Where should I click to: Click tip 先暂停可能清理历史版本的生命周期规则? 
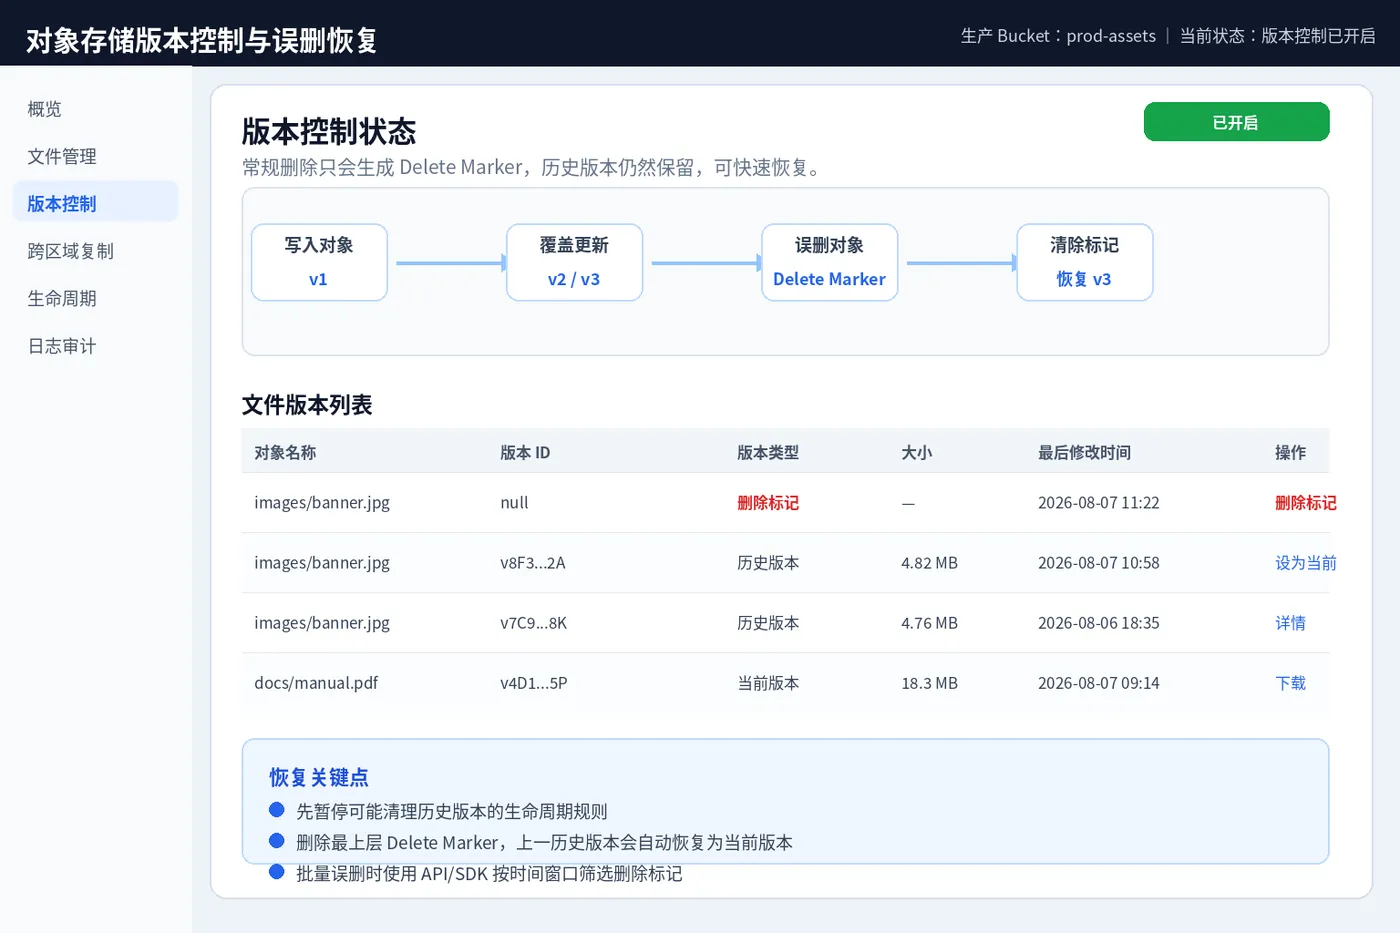[451, 811]
